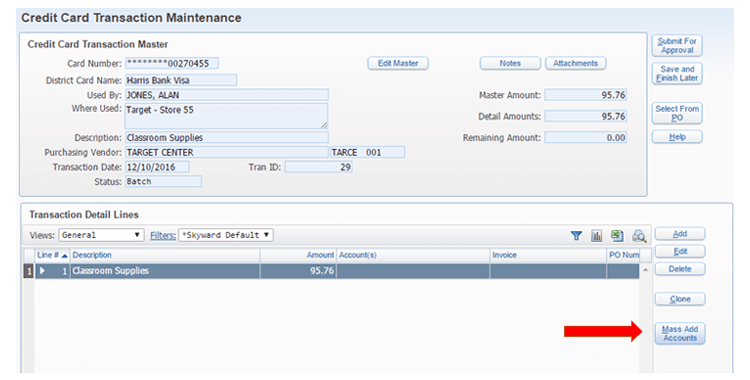Open the Attachments button

tap(575, 63)
